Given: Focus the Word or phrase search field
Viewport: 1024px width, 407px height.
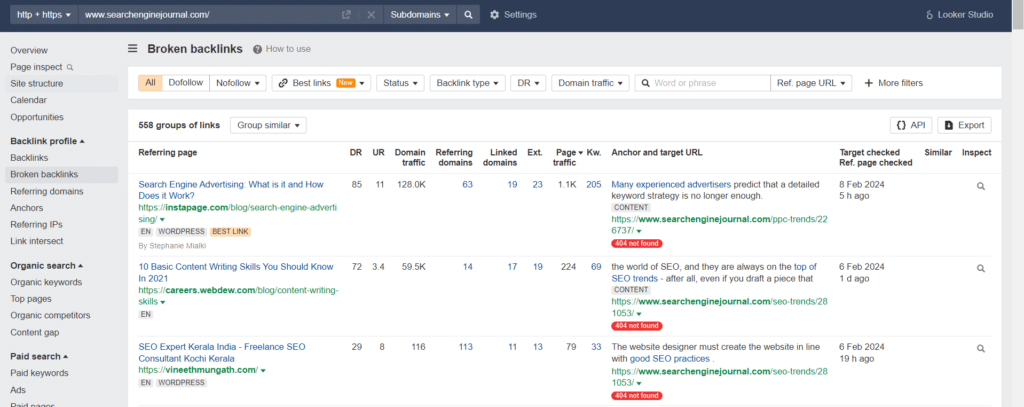Looking at the screenshot, I should 703,83.
